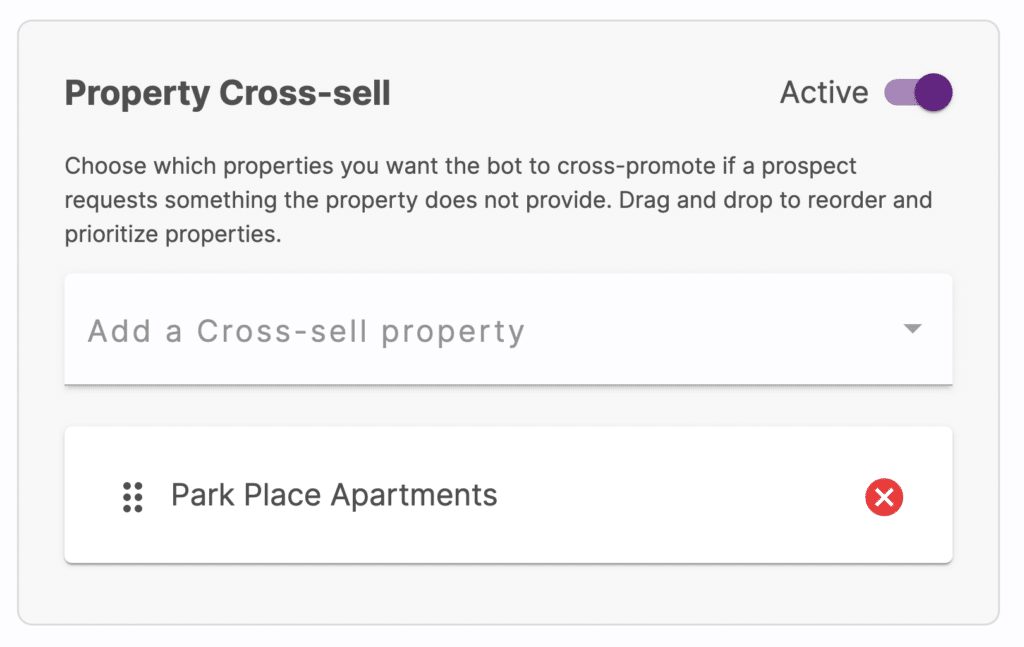Click the Add a Cross-sell property placeholder text
This screenshot has height=647, width=1024.
coord(306,331)
